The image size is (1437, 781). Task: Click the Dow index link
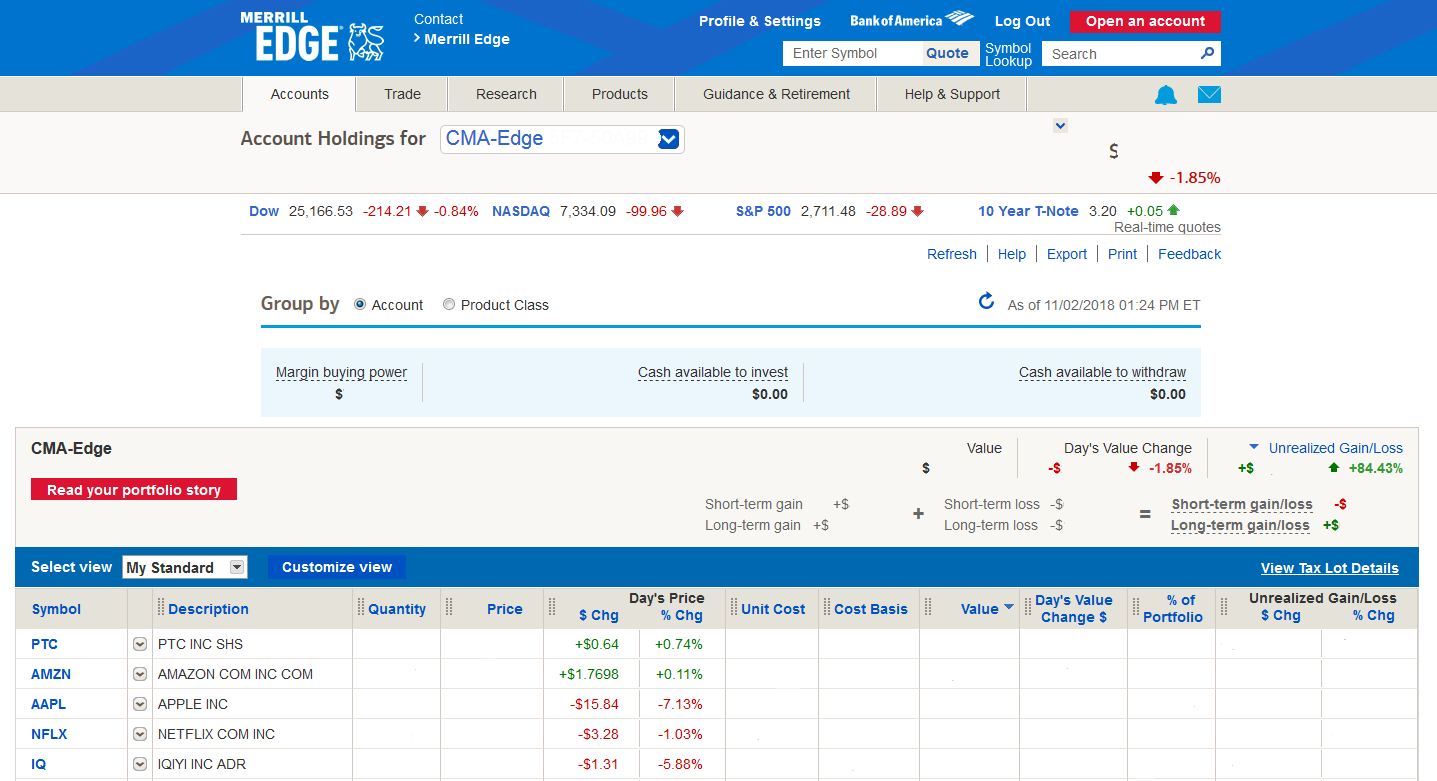(x=264, y=211)
